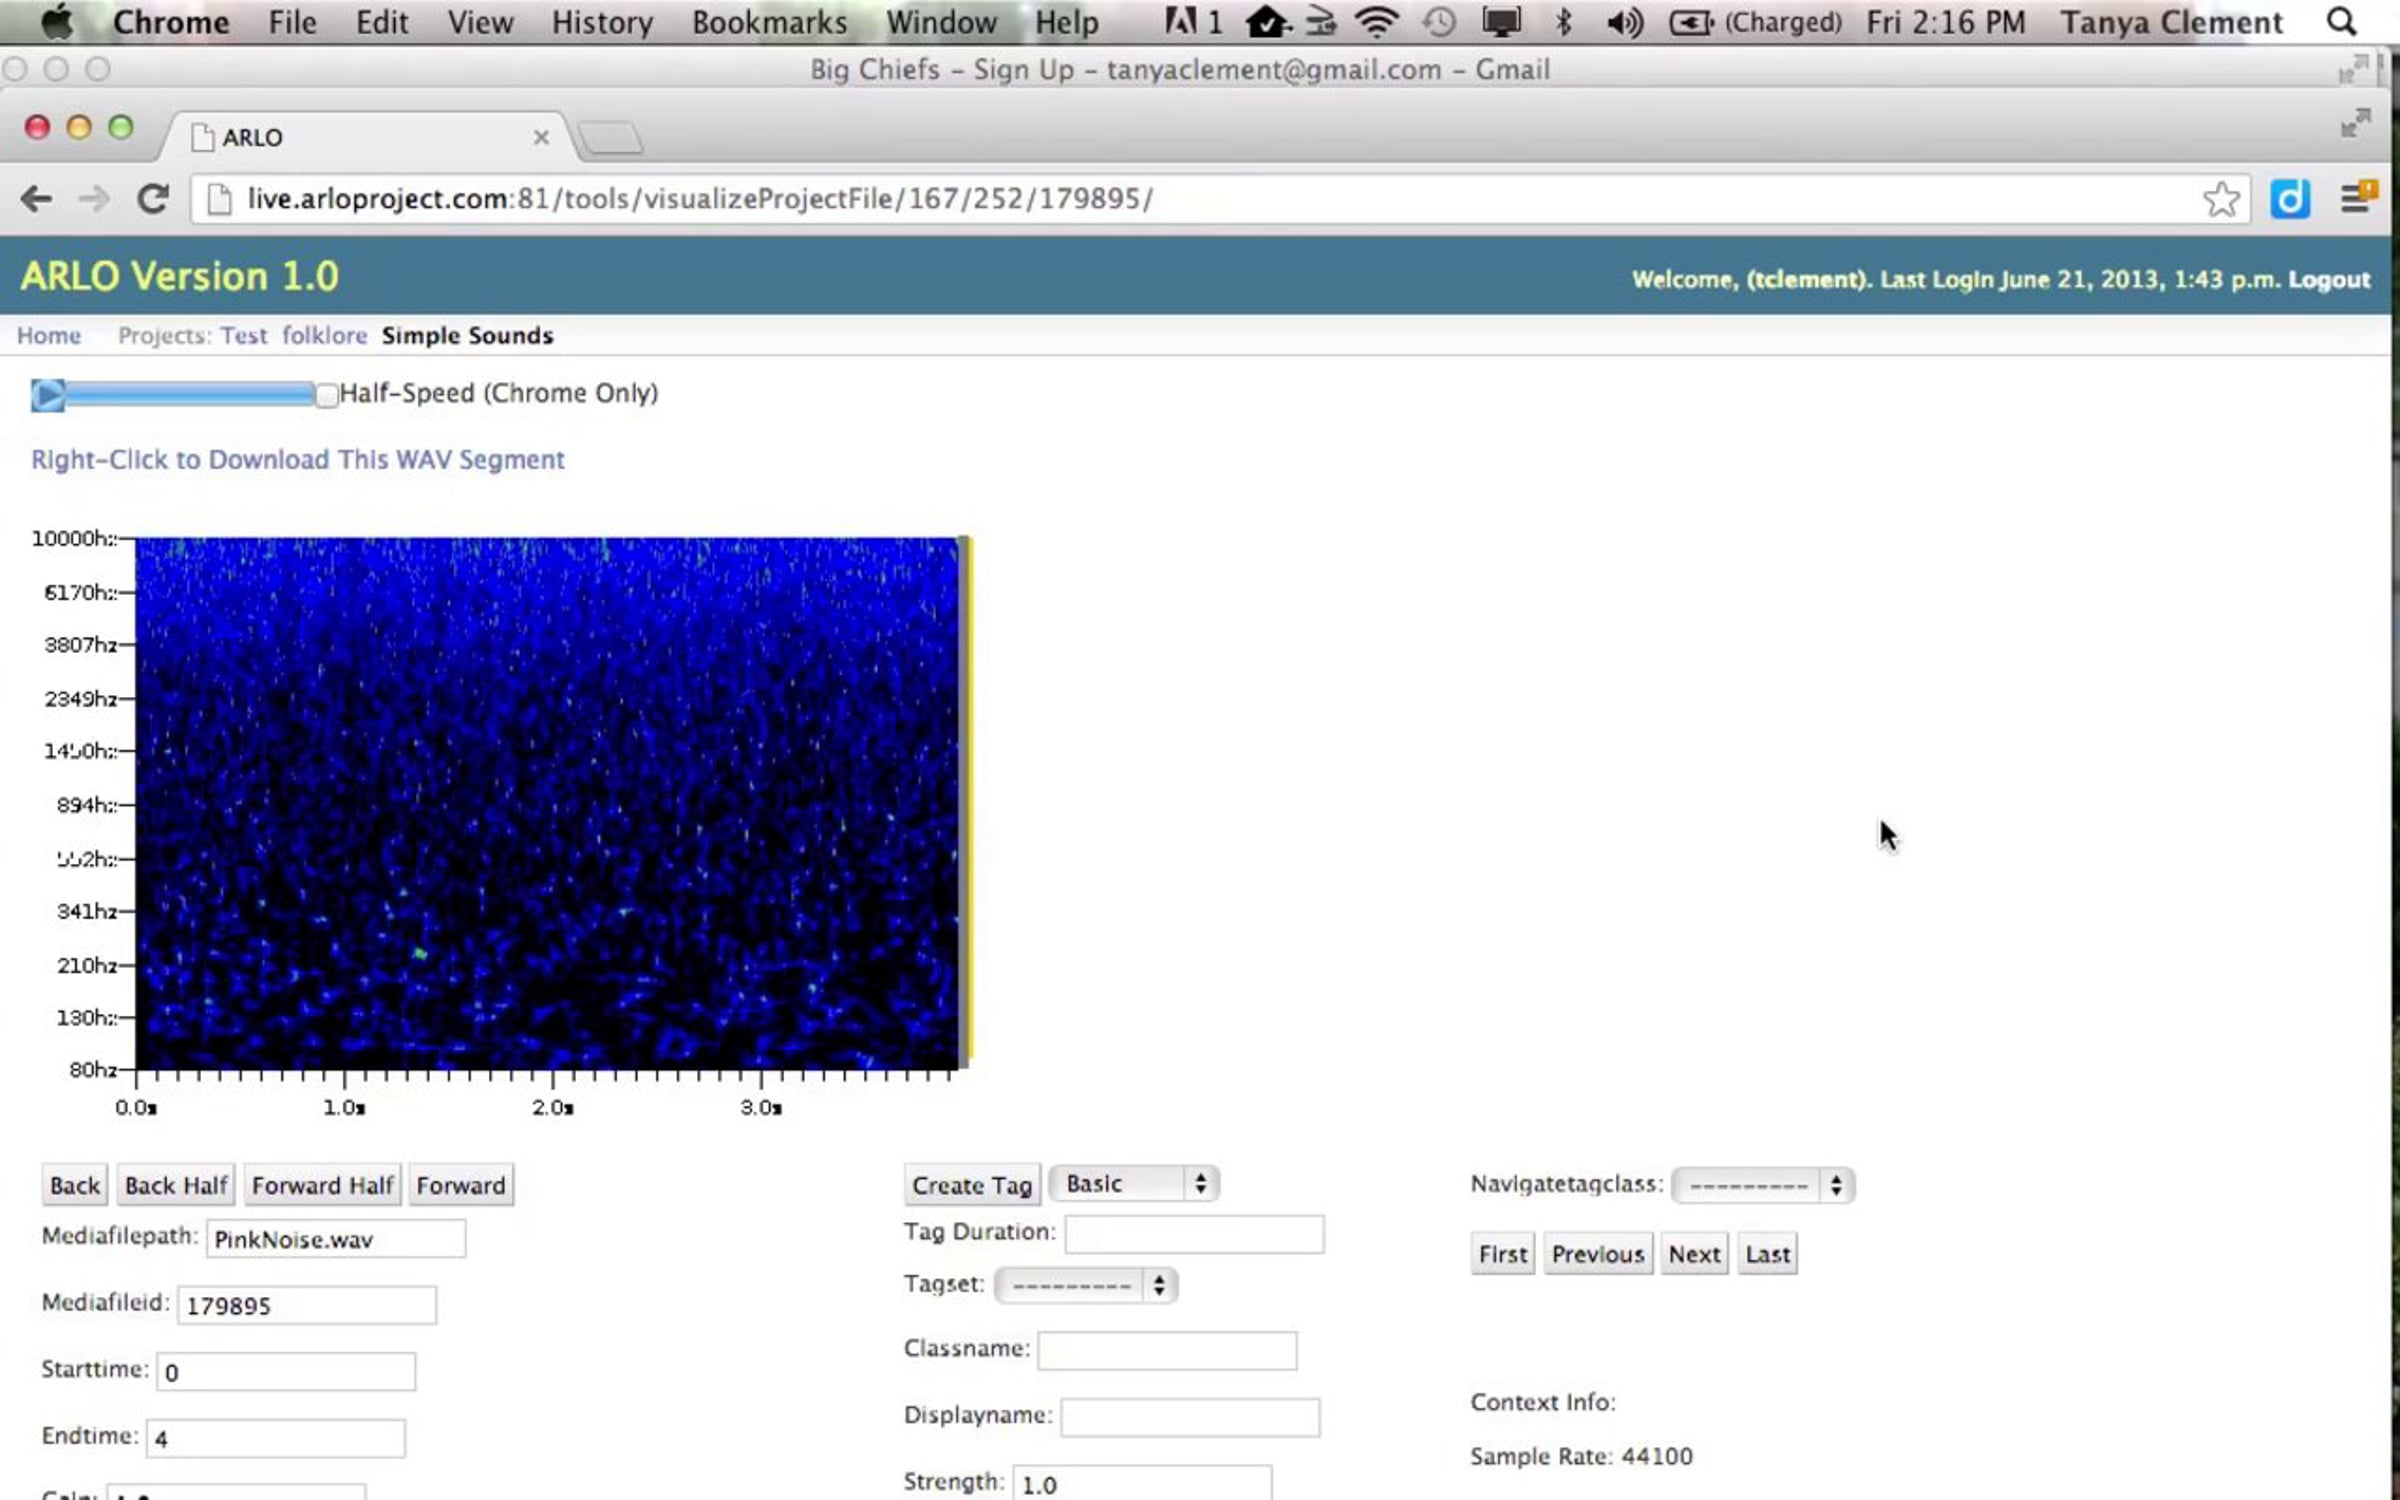Open the Bookmarks menu

point(769,22)
